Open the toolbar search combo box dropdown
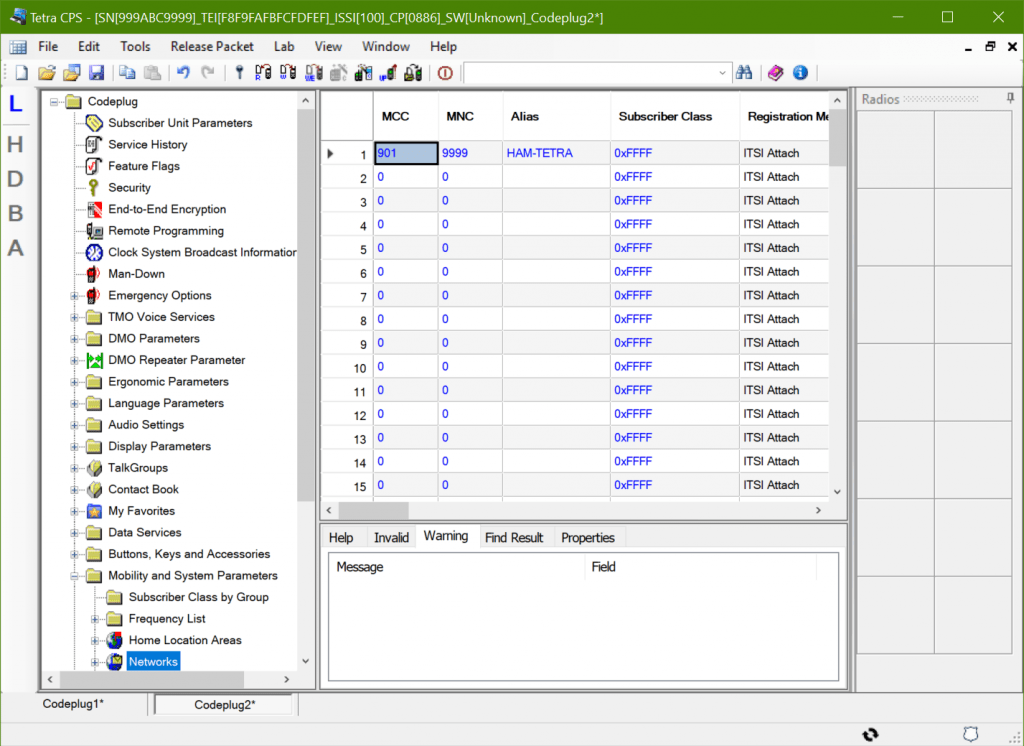This screenshot has height=746, width=1024. [x=723, y=73]
